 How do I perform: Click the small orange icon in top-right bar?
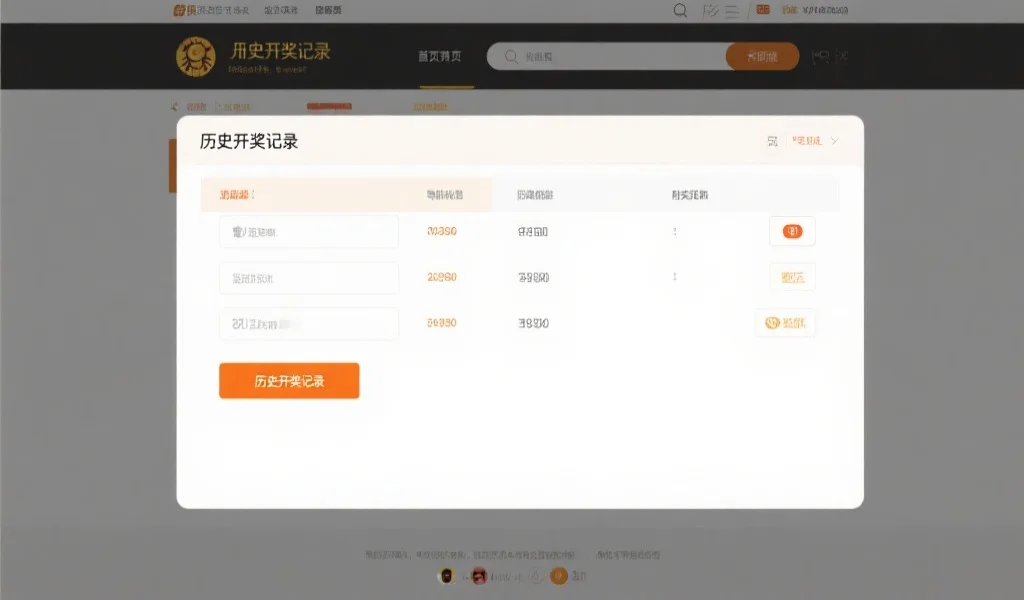click(763, 10)
